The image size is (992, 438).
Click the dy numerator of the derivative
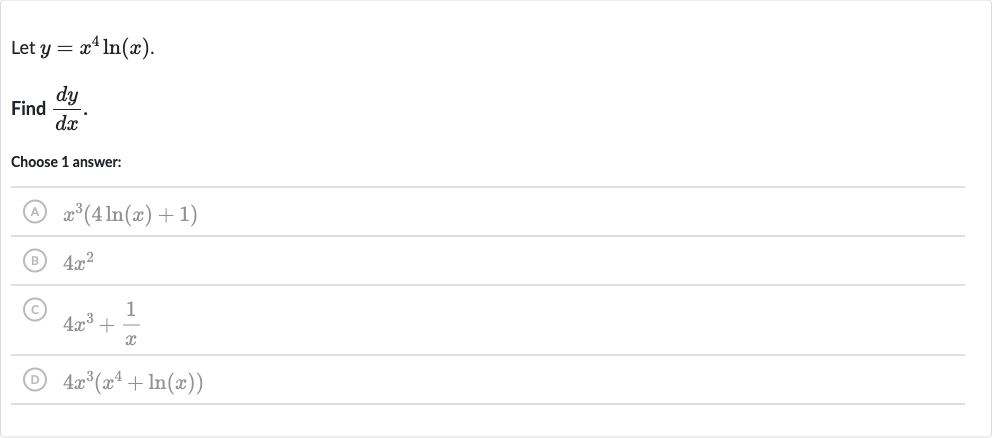68,96
